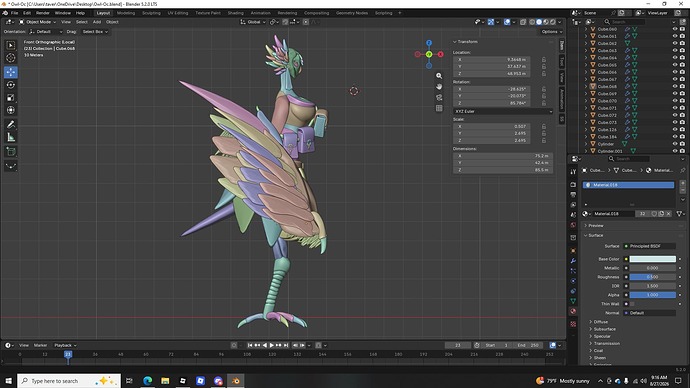
Task: Toggle camera view icon in viewport
Action: [439, 97]
